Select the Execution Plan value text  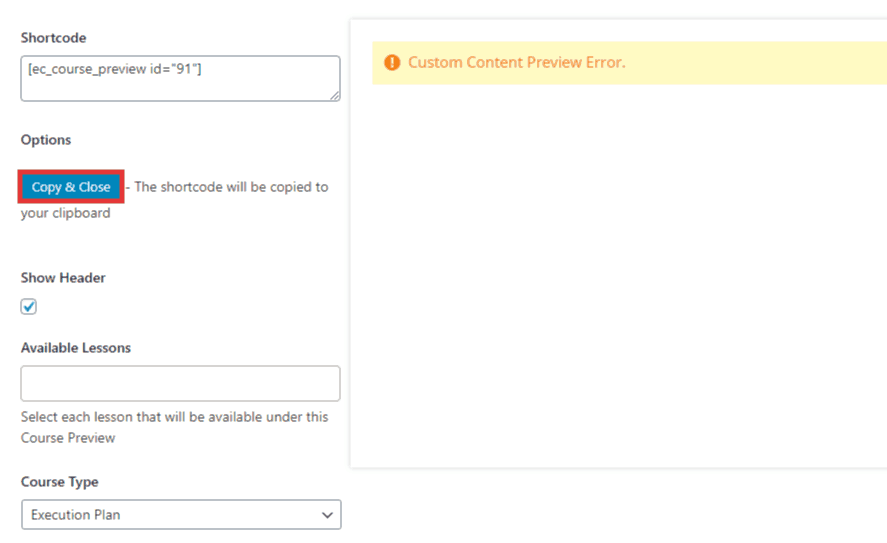coord(75,515)
